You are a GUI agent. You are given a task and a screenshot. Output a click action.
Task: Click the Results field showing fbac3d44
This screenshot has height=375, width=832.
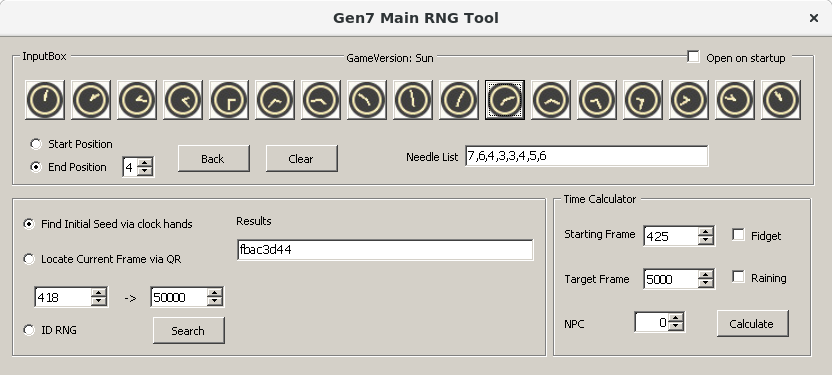[385, 250]
